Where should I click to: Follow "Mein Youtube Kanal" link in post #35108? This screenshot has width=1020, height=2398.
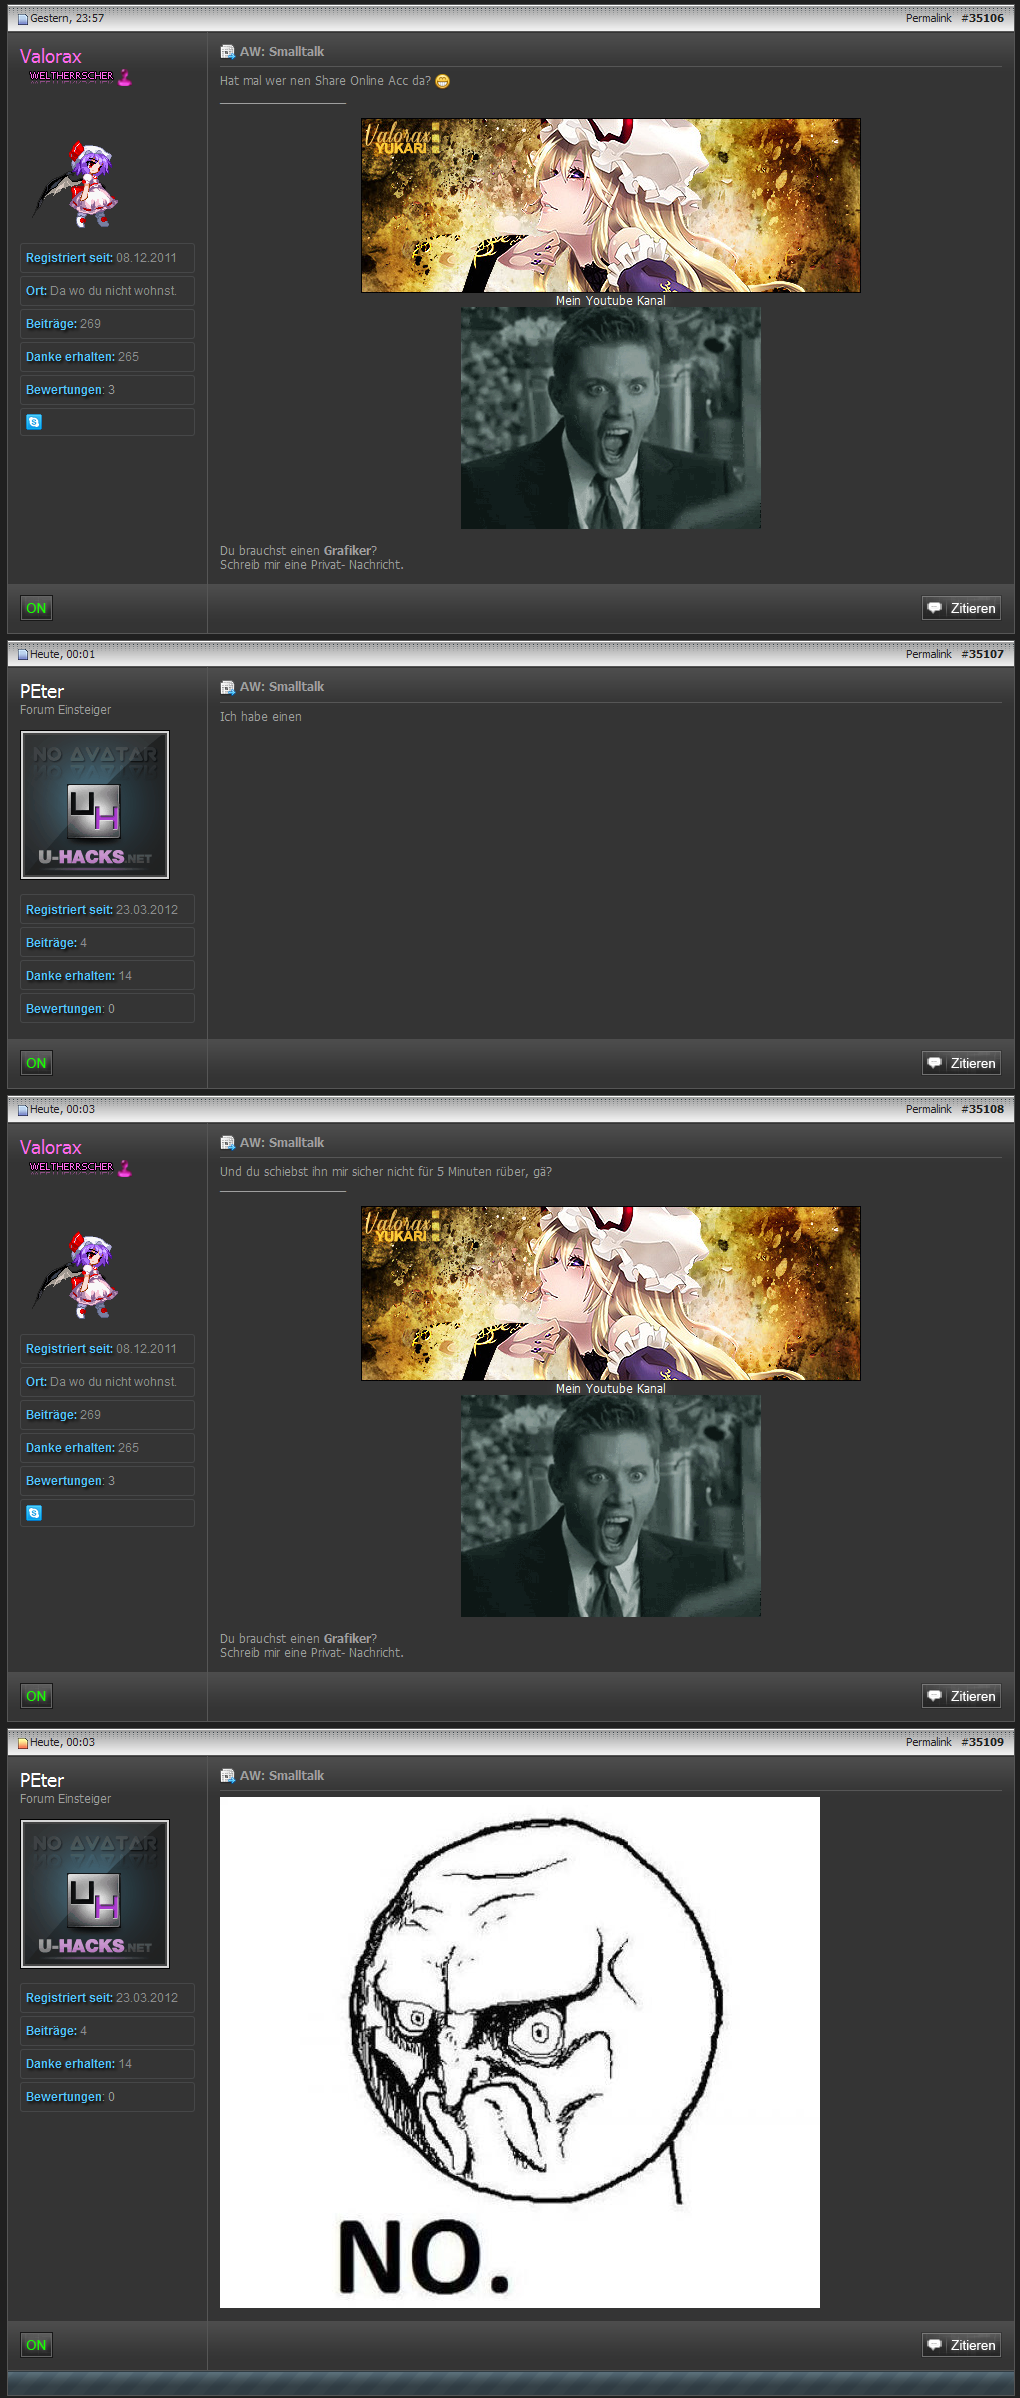(610, 1389)
